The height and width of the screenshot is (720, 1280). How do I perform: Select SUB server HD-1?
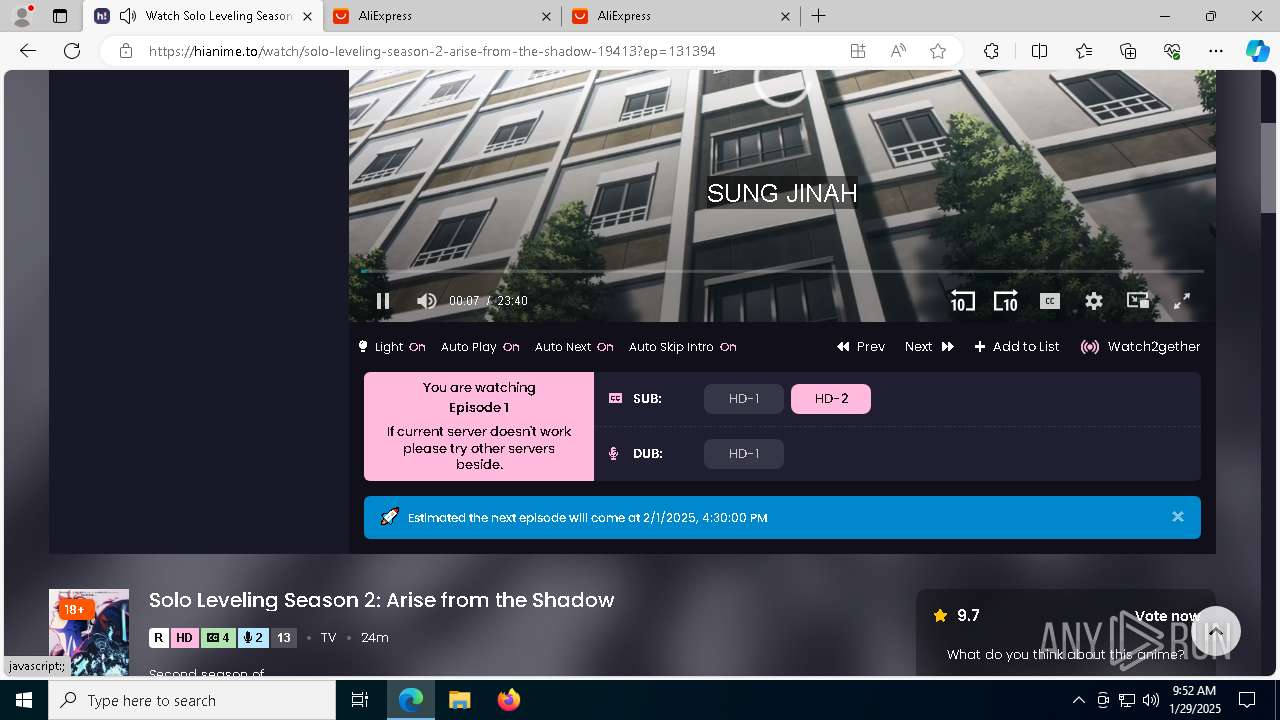point(744,399)
